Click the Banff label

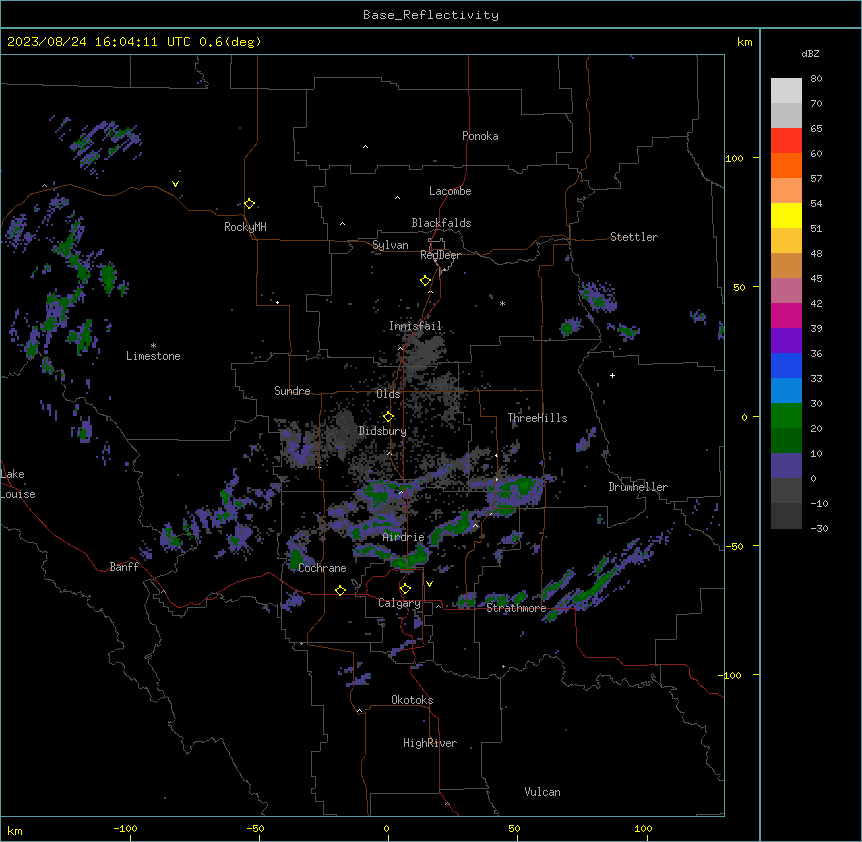pos(124,567)
